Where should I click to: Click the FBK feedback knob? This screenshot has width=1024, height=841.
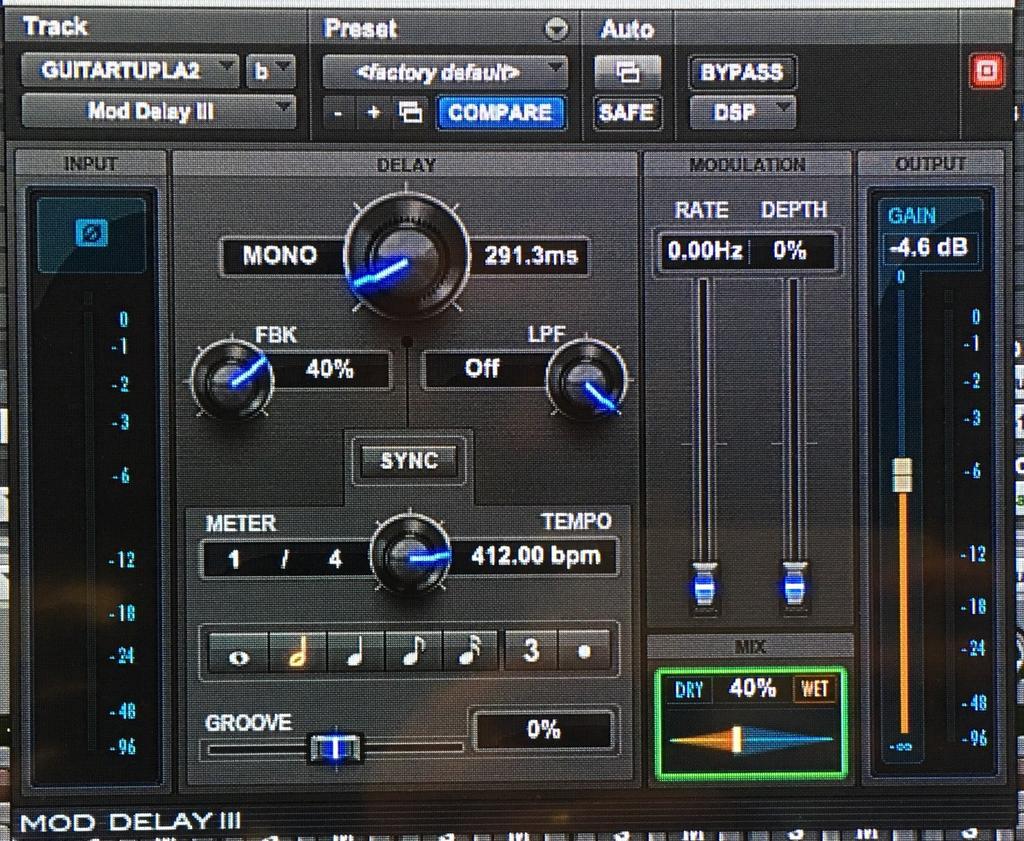[233, 379]
